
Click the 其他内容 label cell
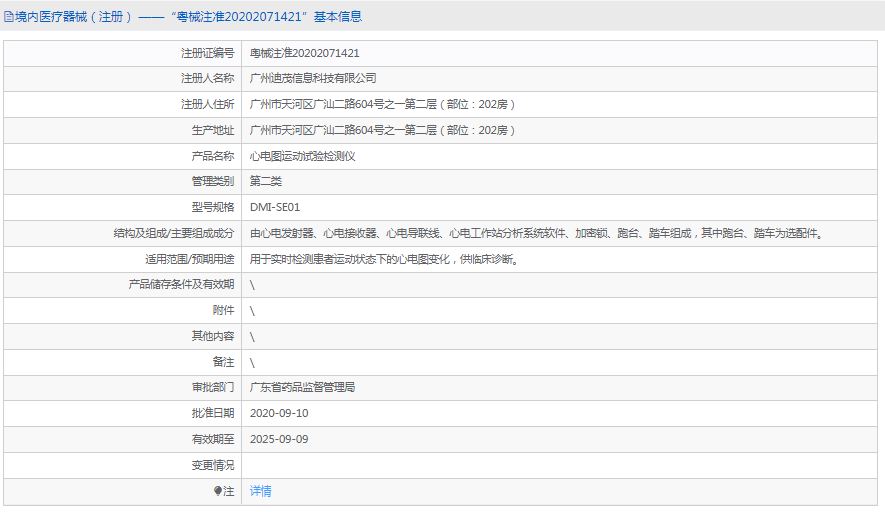click(x=122, y=336)
